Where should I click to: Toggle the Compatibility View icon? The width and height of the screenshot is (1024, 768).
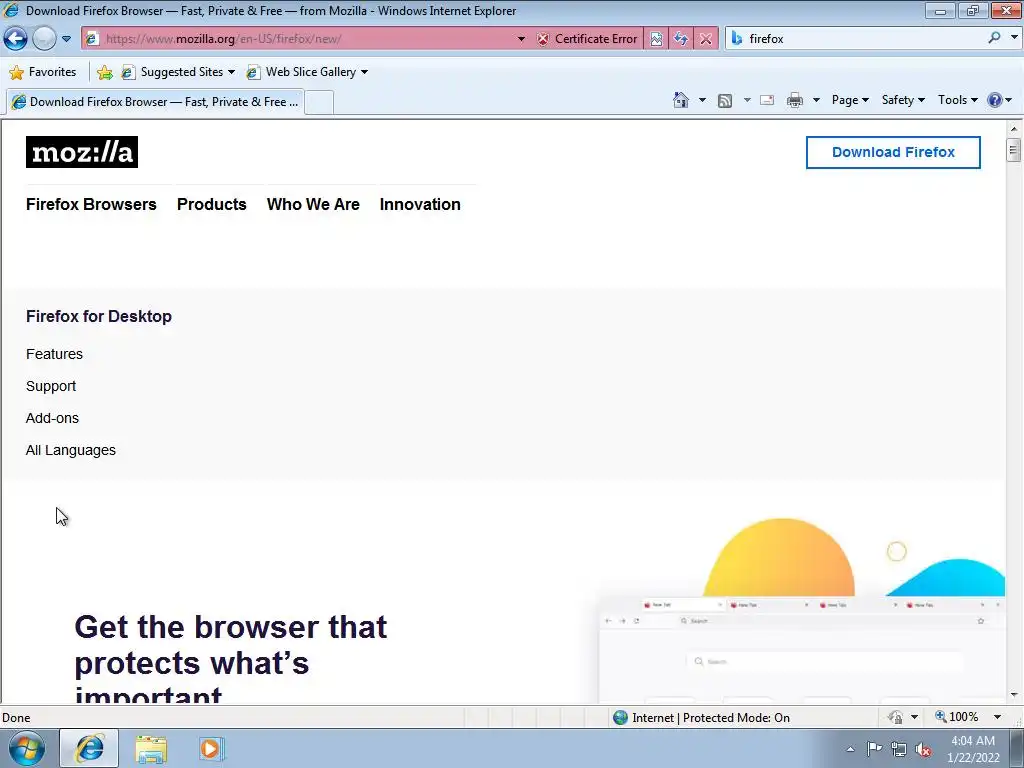[656, 39]
